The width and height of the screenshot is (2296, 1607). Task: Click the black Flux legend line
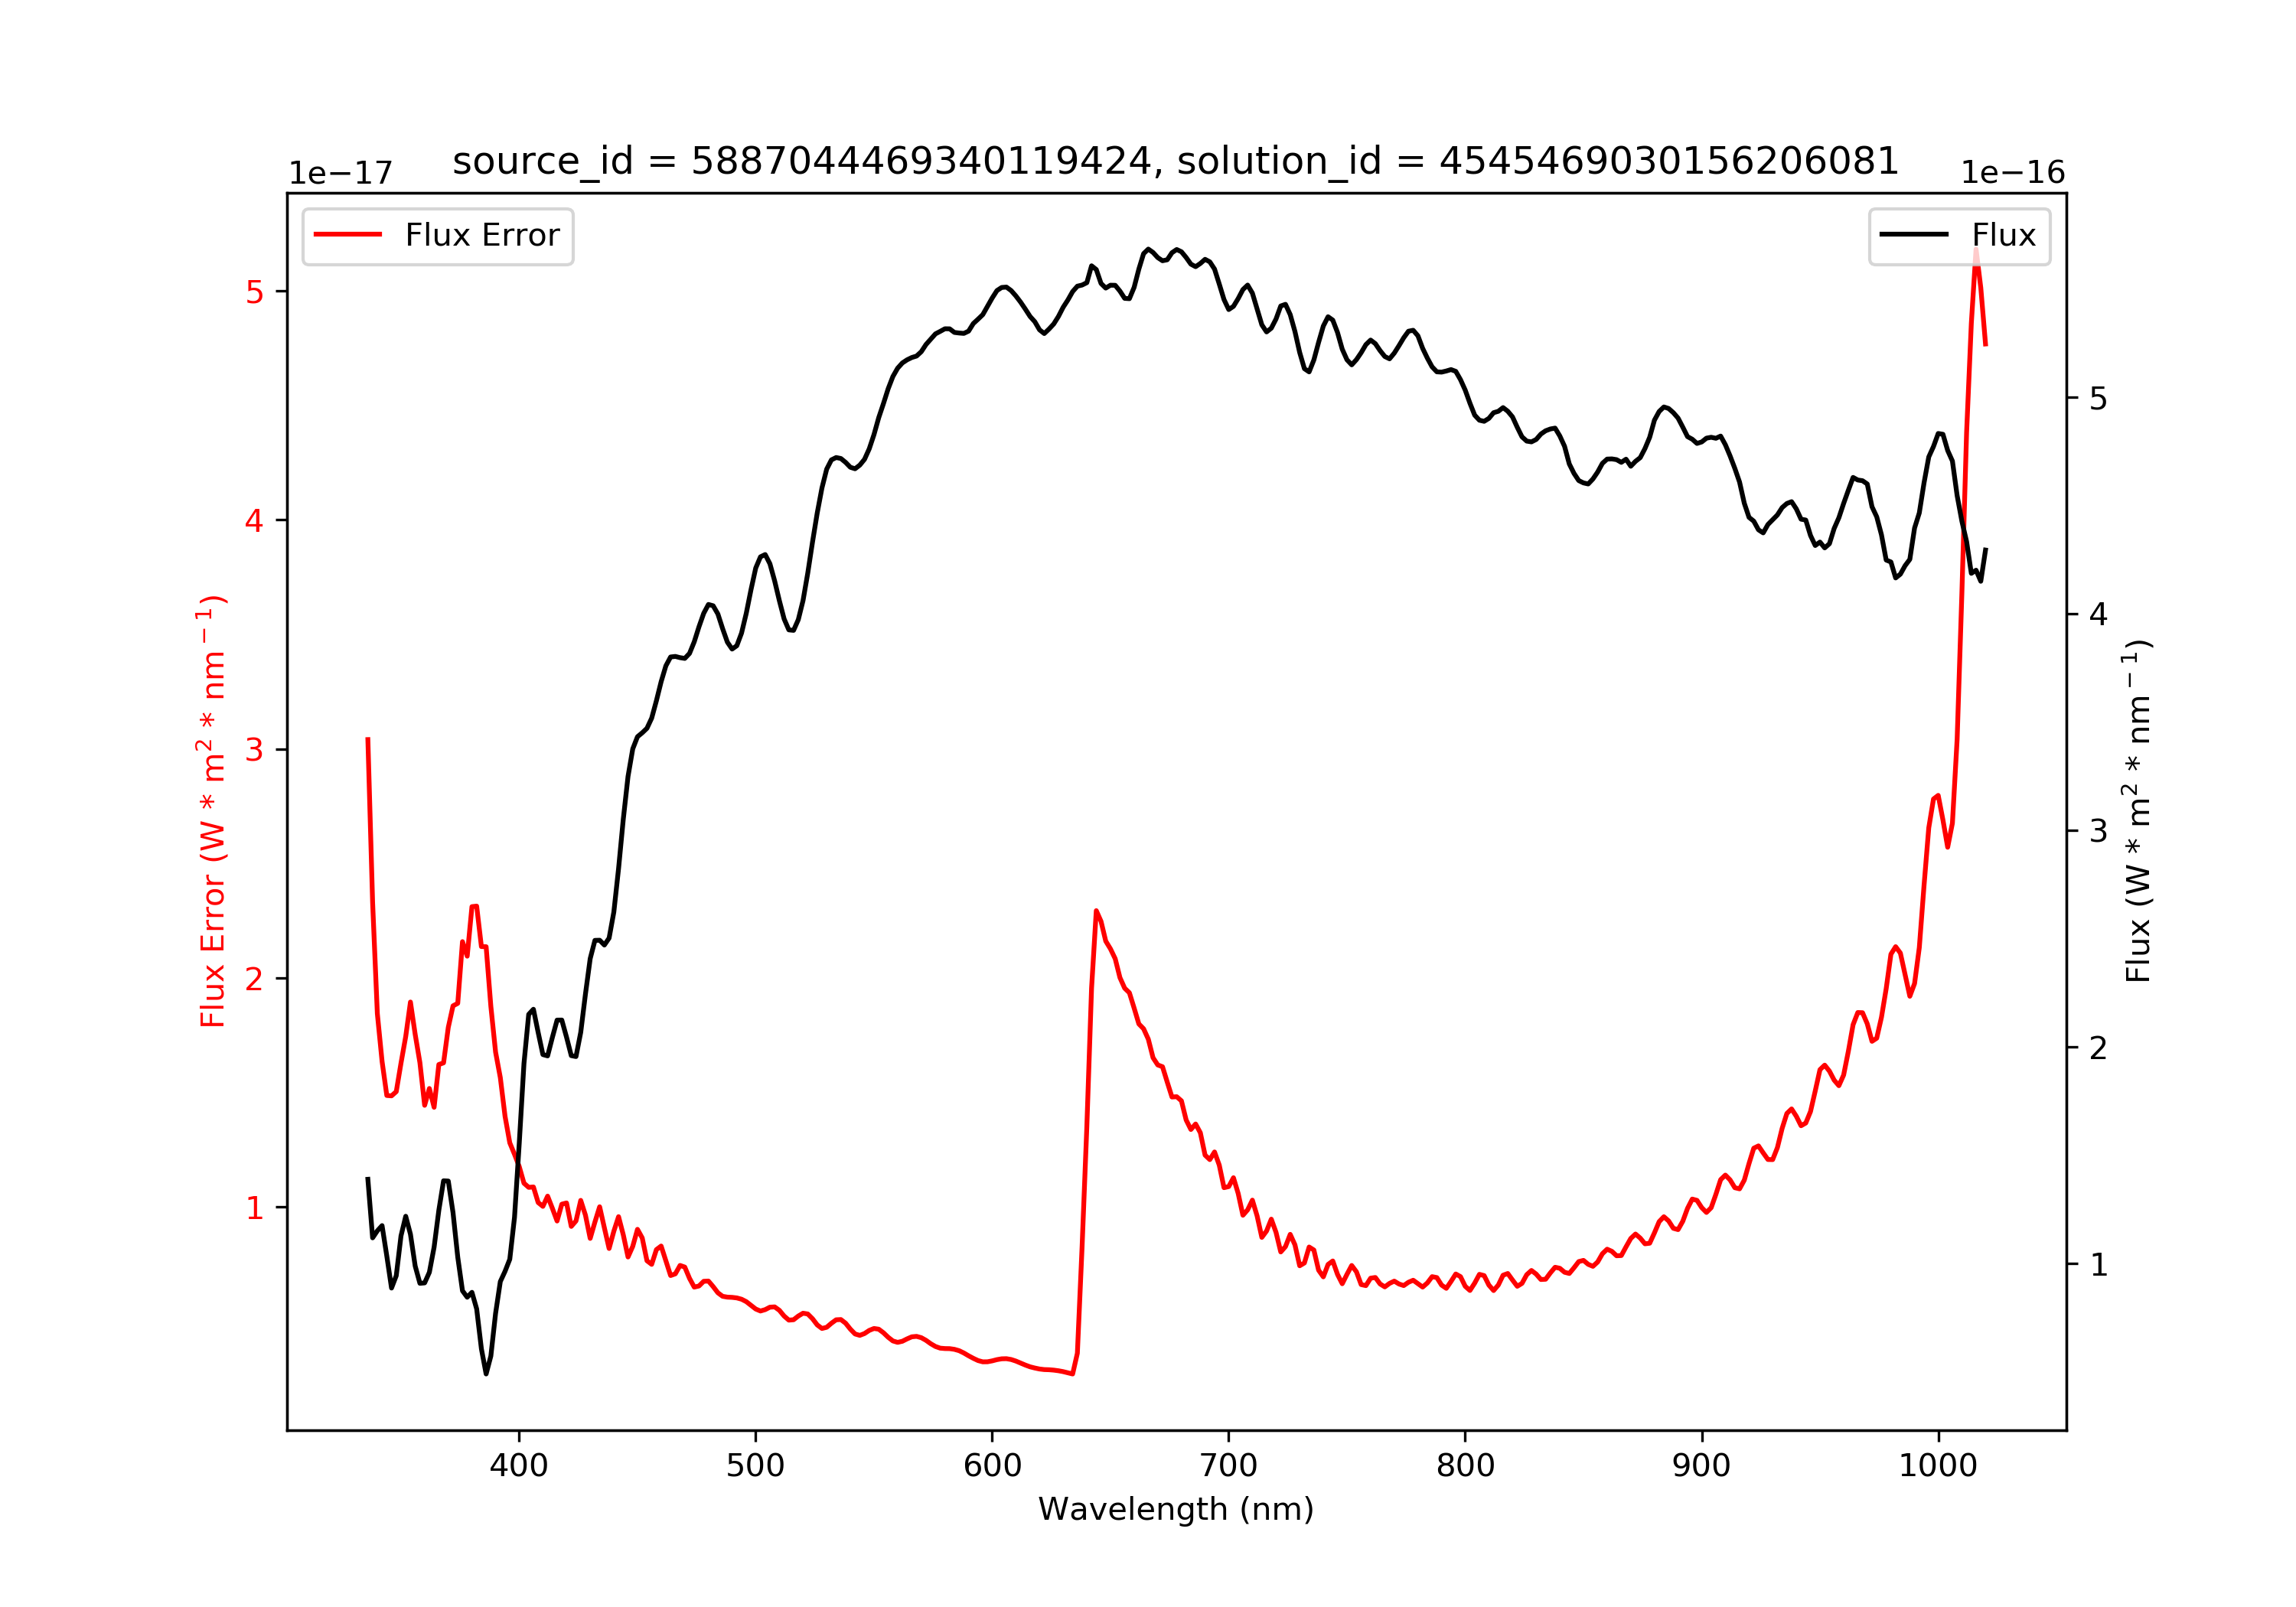1914,235
